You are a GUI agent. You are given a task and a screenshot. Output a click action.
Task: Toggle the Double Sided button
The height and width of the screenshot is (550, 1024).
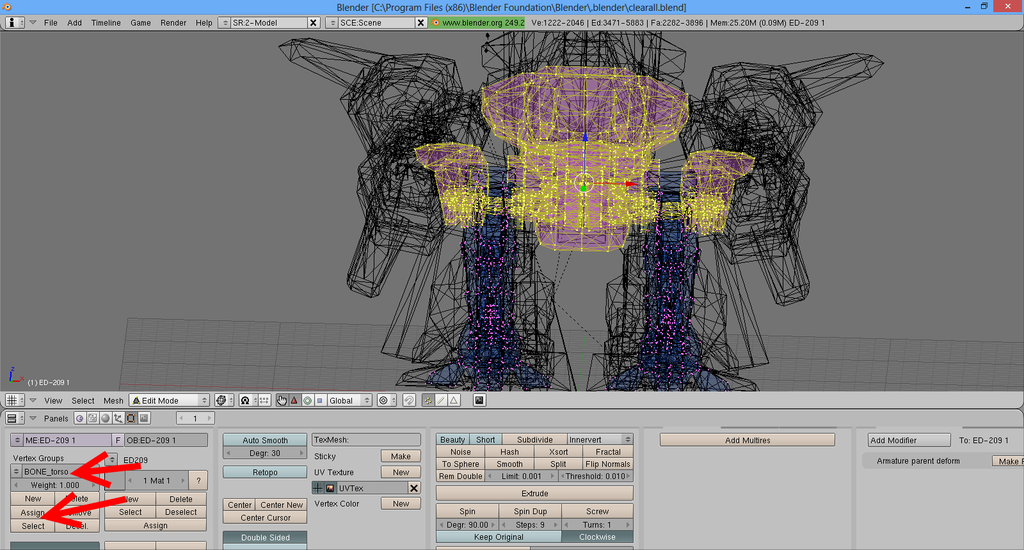click(264, 538)
